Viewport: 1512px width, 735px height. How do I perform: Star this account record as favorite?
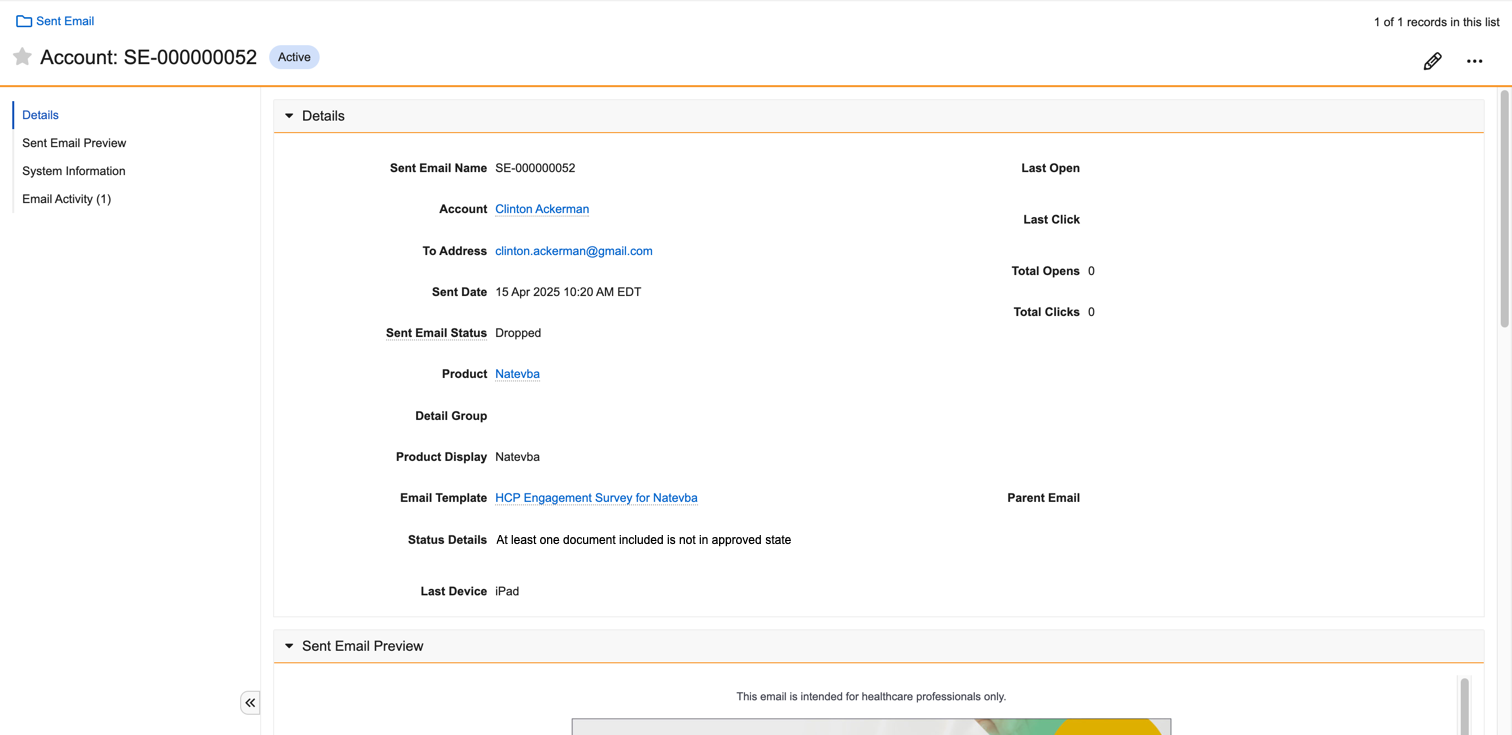(22, 57)
